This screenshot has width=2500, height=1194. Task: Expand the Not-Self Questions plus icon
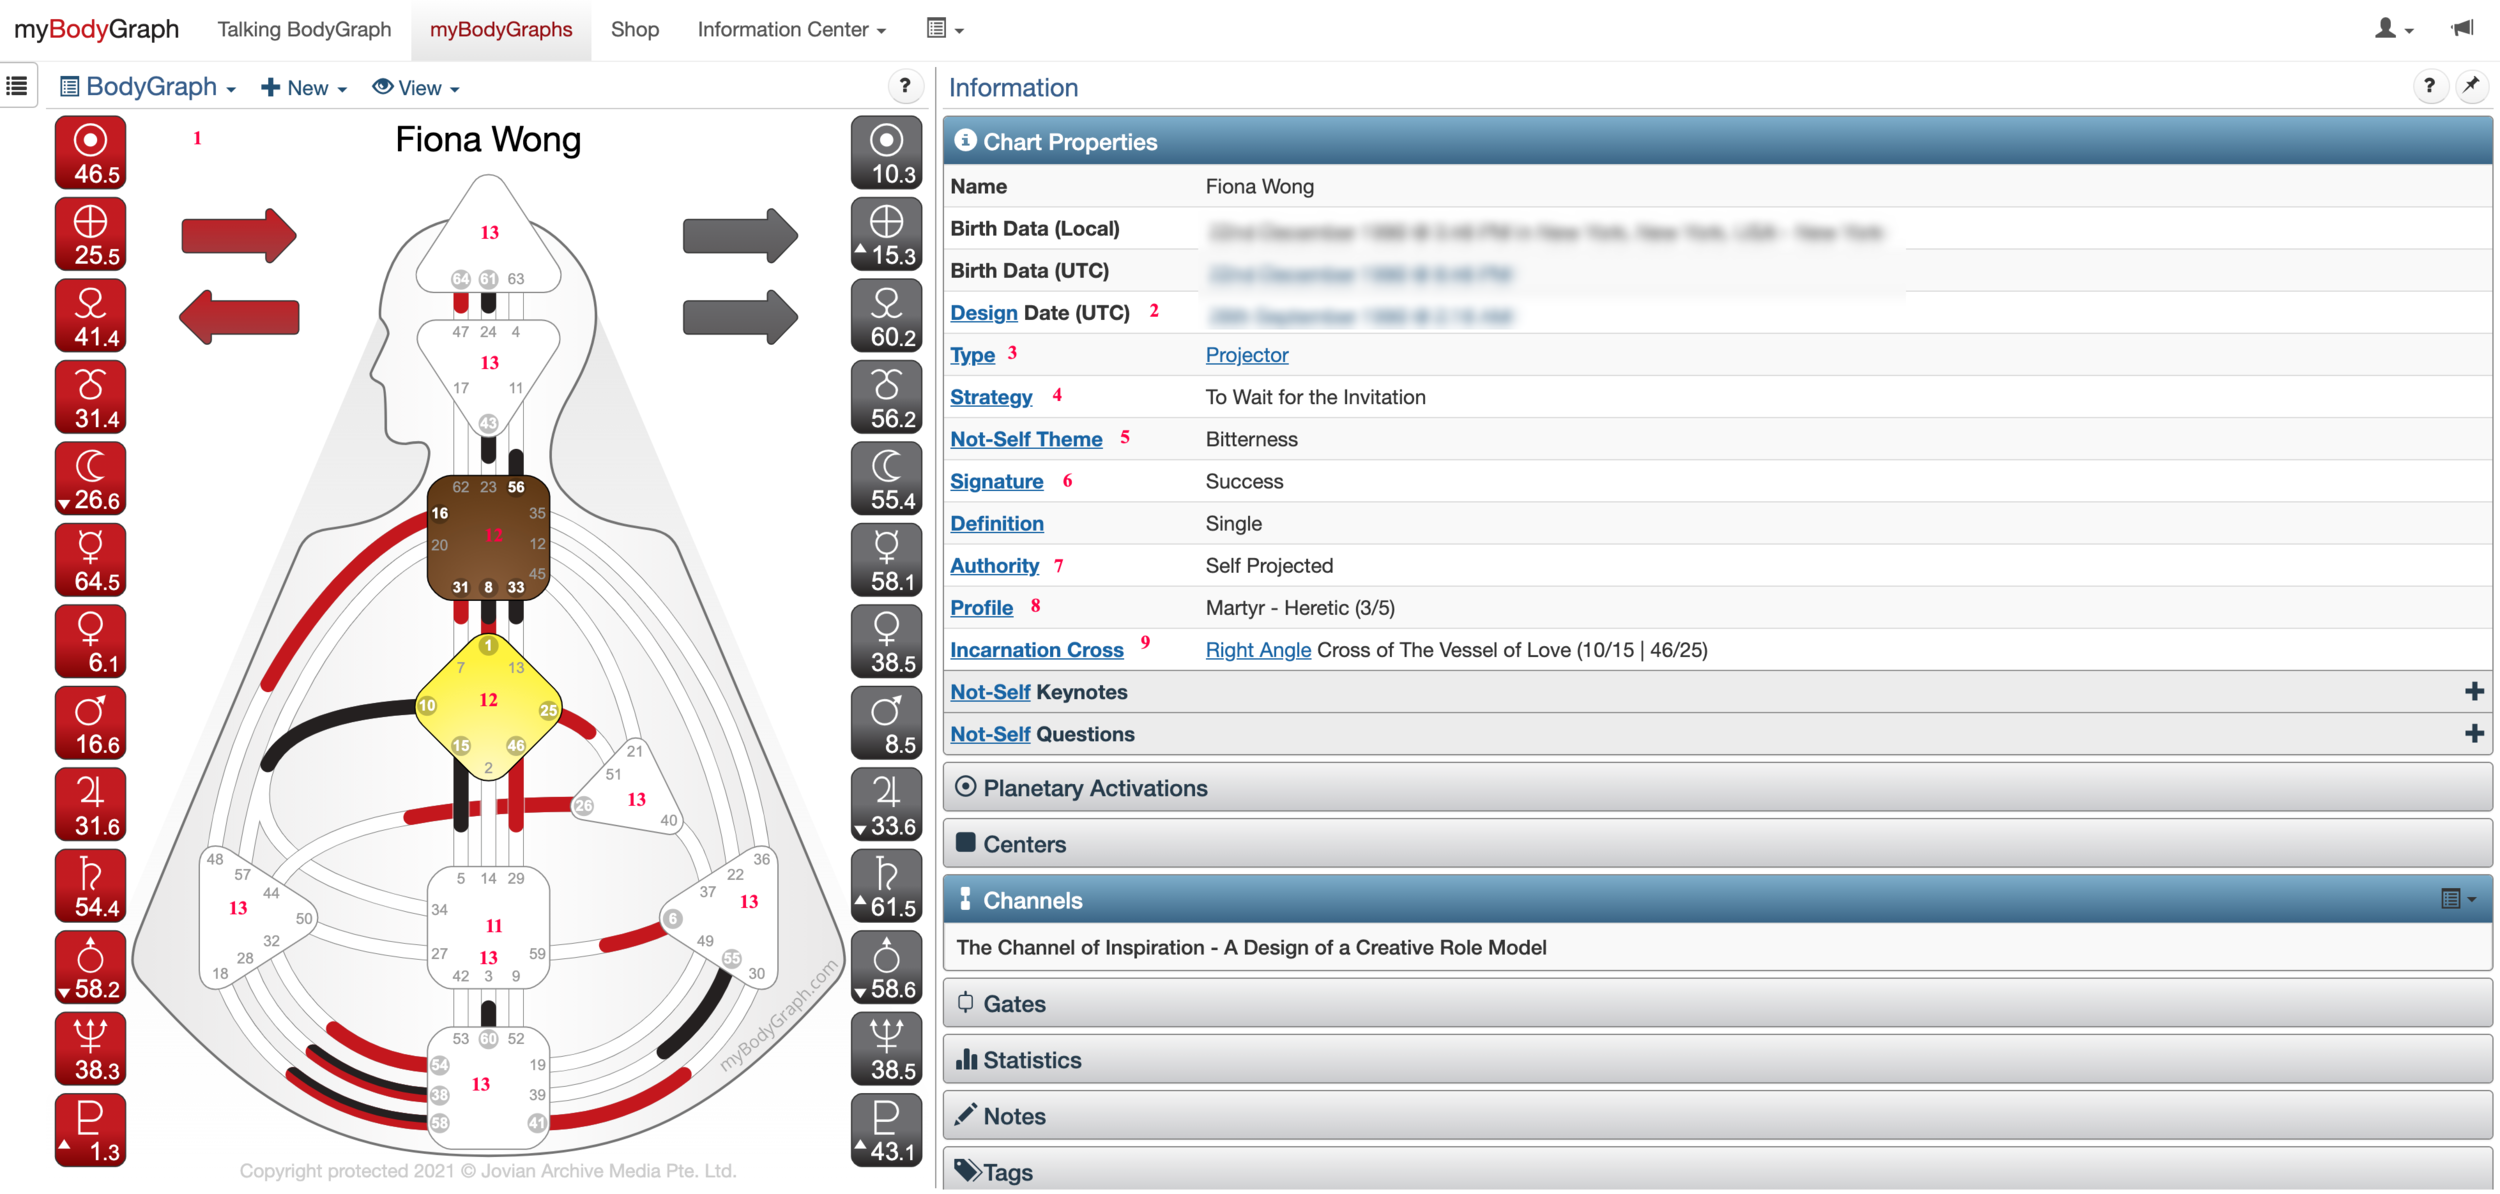coord(2474,734)
